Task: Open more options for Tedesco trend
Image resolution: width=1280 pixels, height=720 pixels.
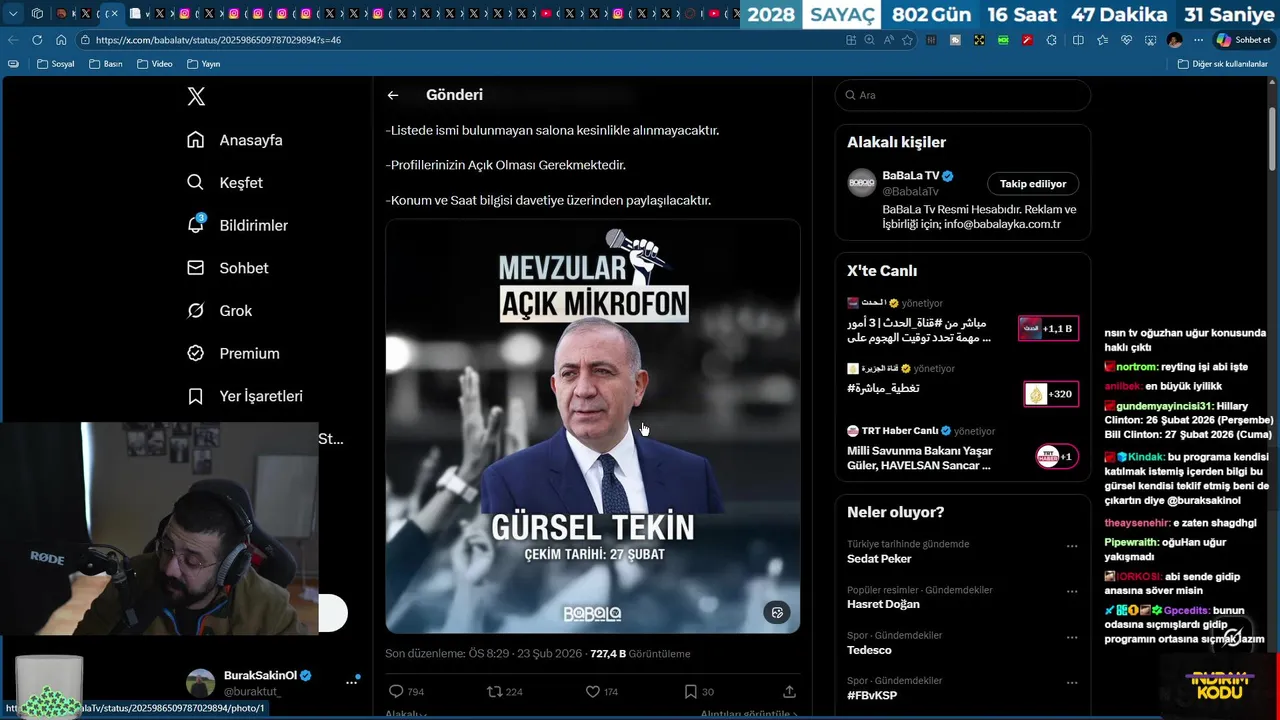Action: click(x=1072, y=637)
